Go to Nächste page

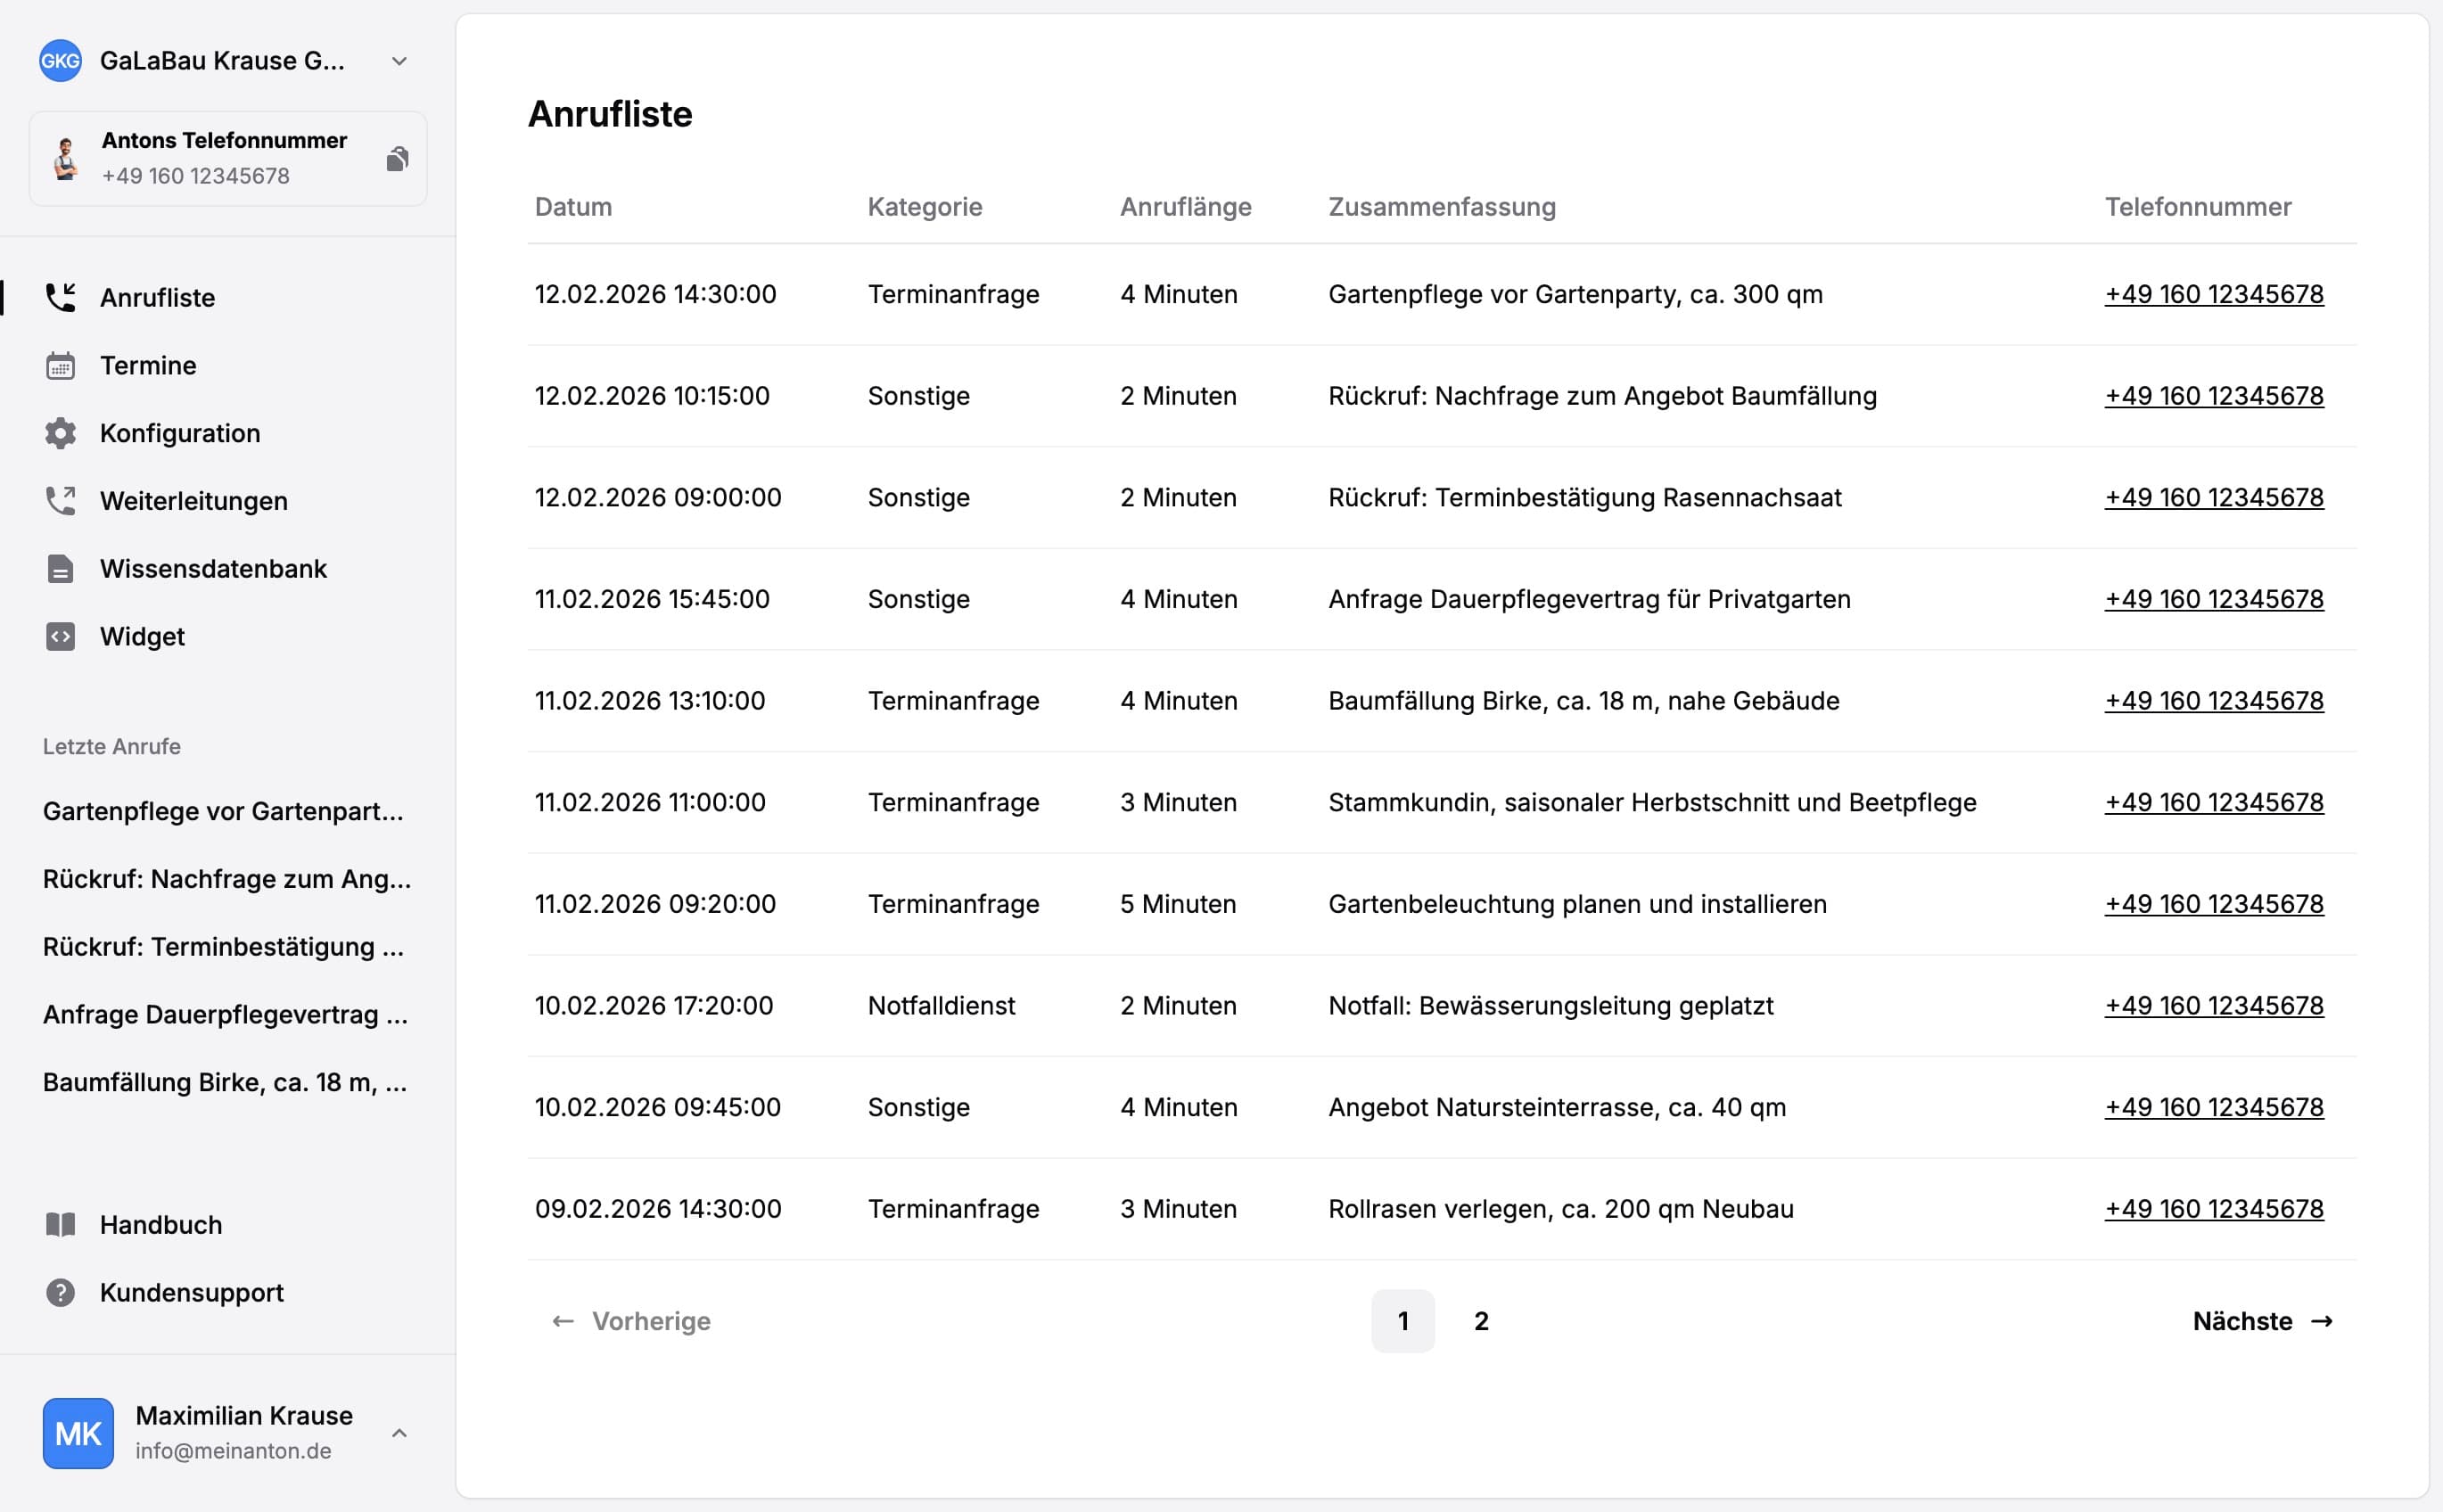(x=2262, y=1320)
